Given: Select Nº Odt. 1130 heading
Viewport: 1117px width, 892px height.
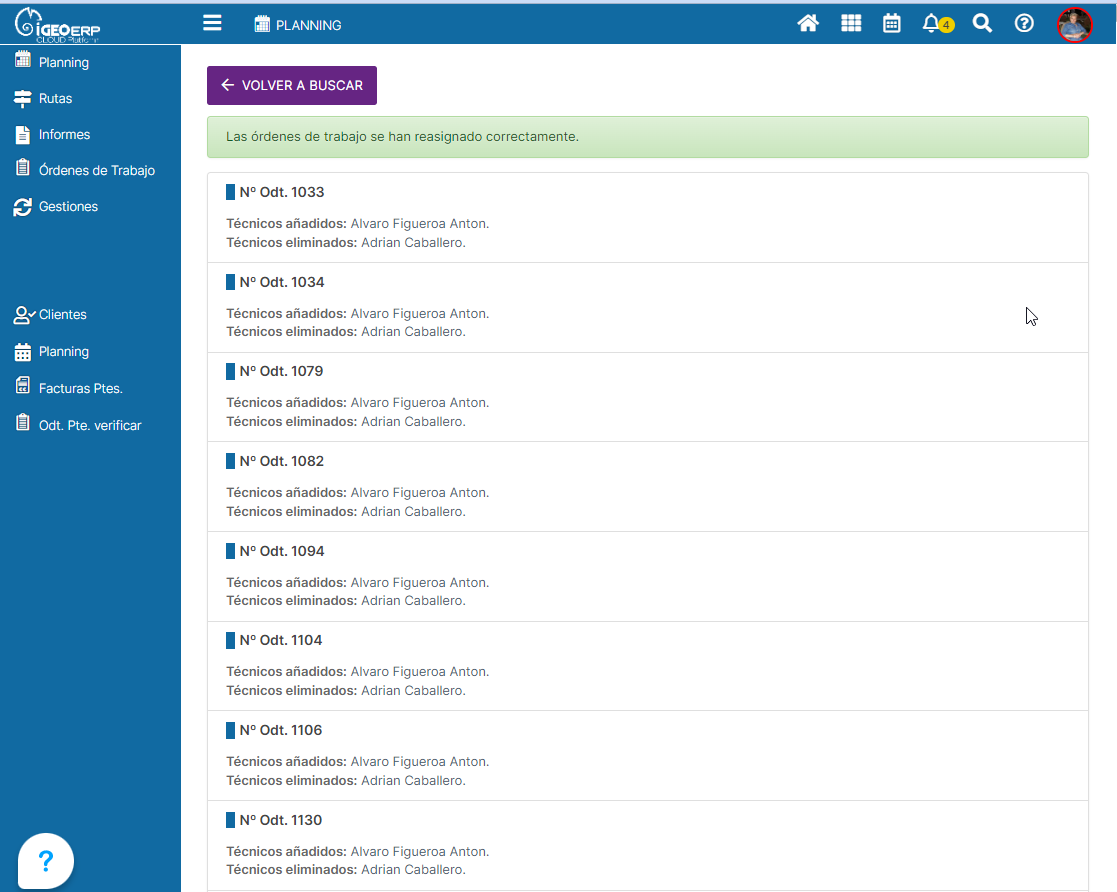Looking at the screenshot, I should coord(281,820).
